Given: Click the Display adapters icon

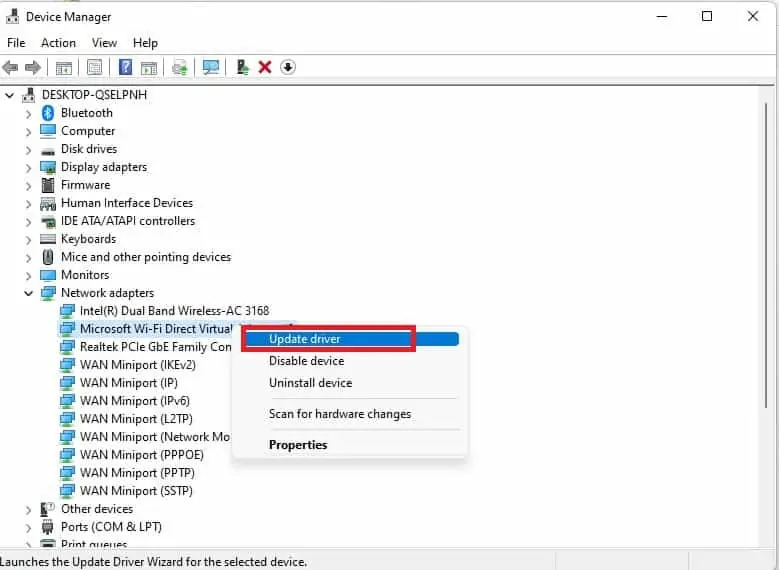Looking at the screenshot, I should click(48, 167).
